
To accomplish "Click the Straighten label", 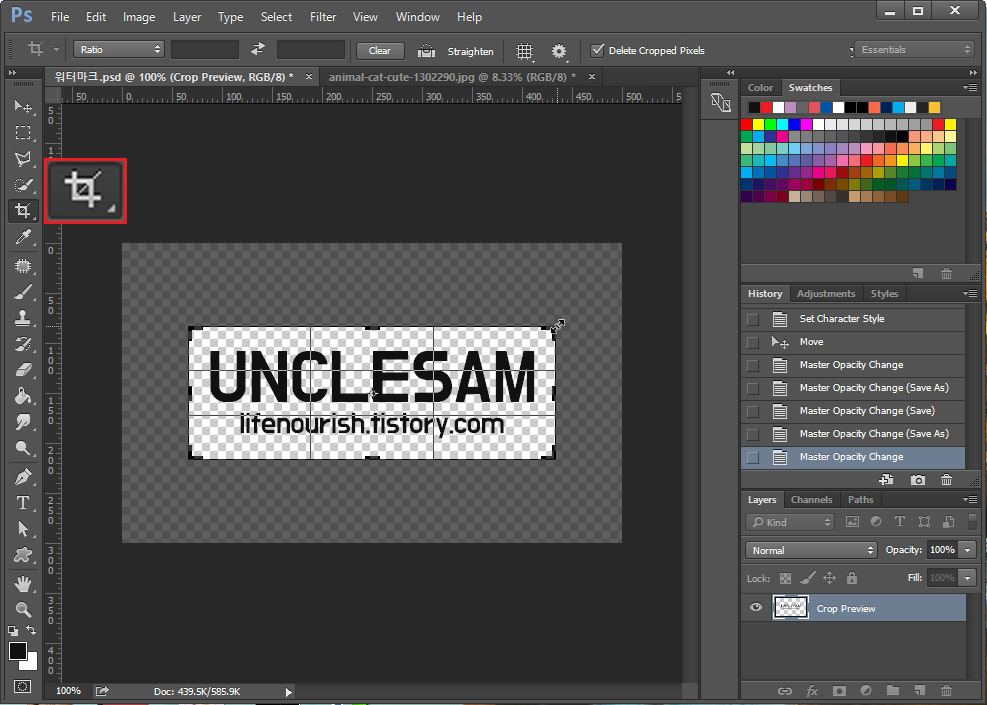I will point(470,52).
